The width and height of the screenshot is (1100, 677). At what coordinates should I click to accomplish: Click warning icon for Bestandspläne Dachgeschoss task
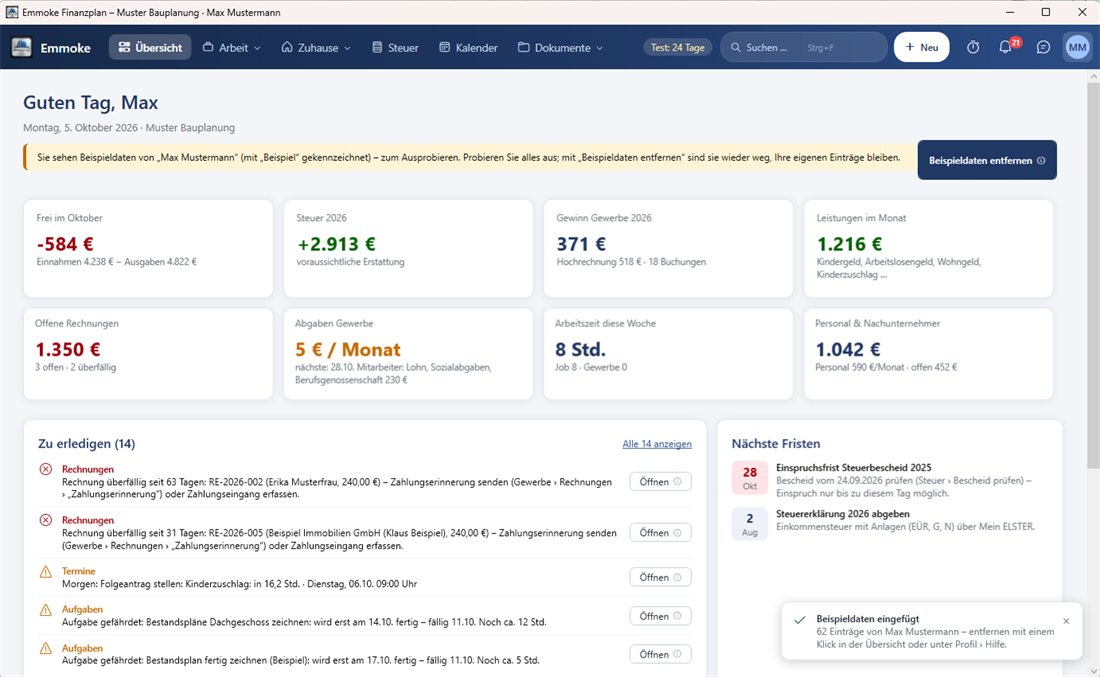46,610
